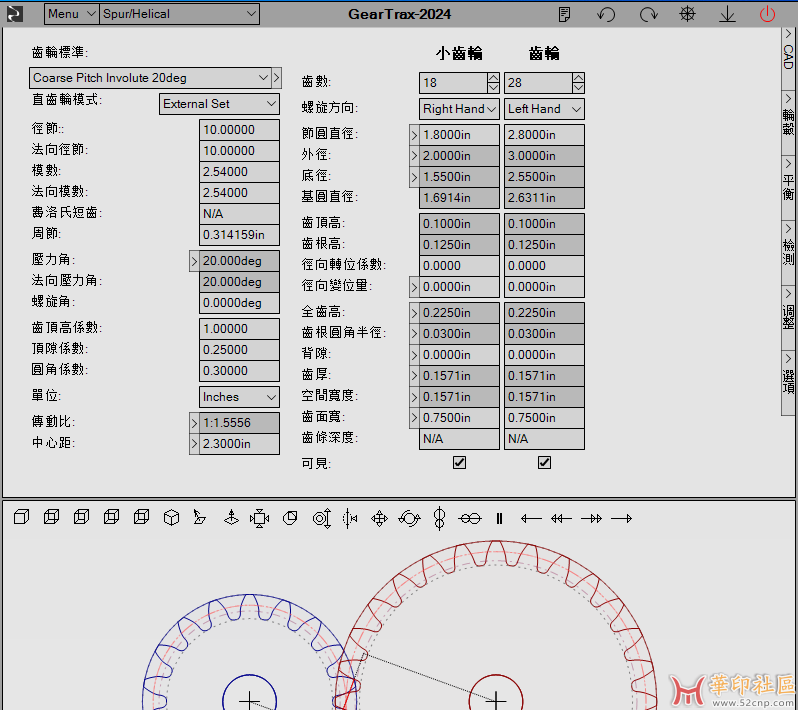The width and height of the screenshot is (798, 710).
Task: Click the undo arrow icon
Action: [606, 14]
